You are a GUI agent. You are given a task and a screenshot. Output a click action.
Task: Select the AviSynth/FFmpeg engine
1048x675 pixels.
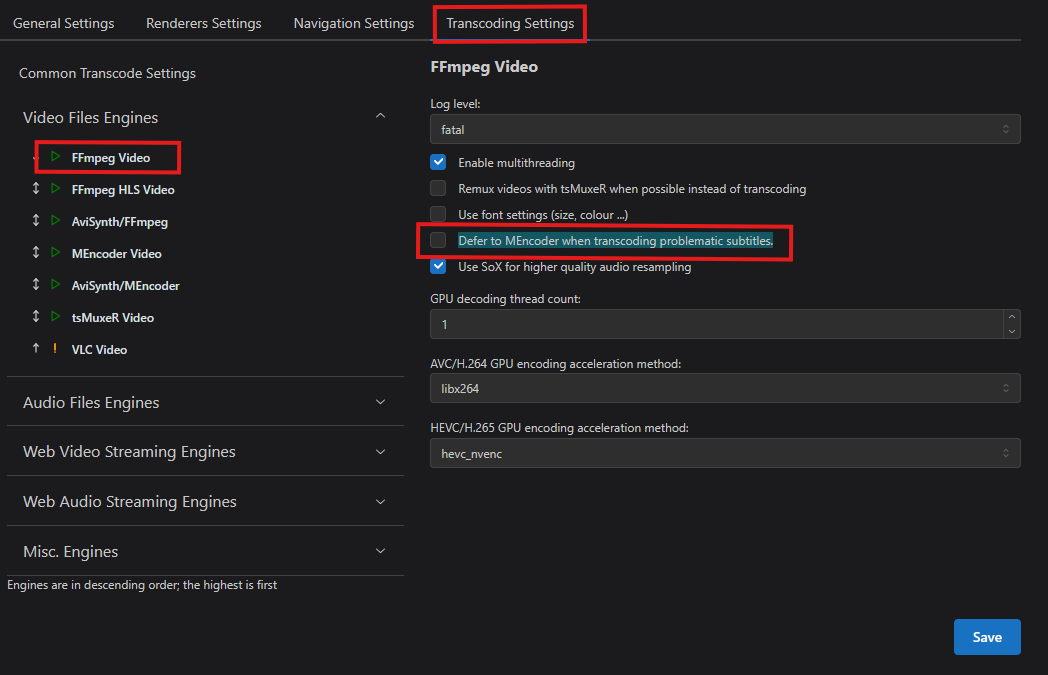120,221
